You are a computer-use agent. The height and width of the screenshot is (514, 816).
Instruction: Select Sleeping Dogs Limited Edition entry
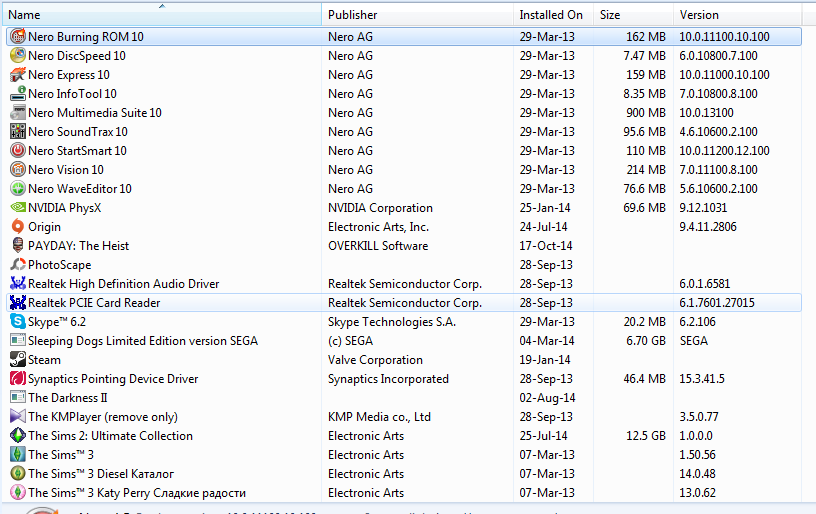coord(142,340)
